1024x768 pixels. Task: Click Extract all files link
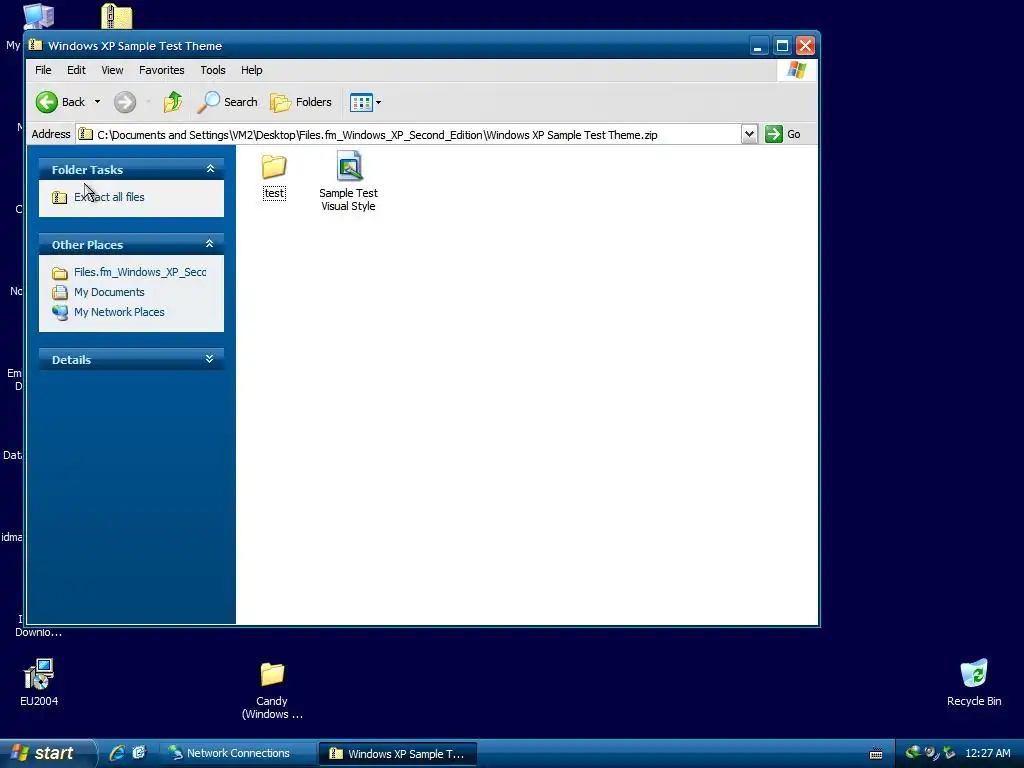pos(109,197)
